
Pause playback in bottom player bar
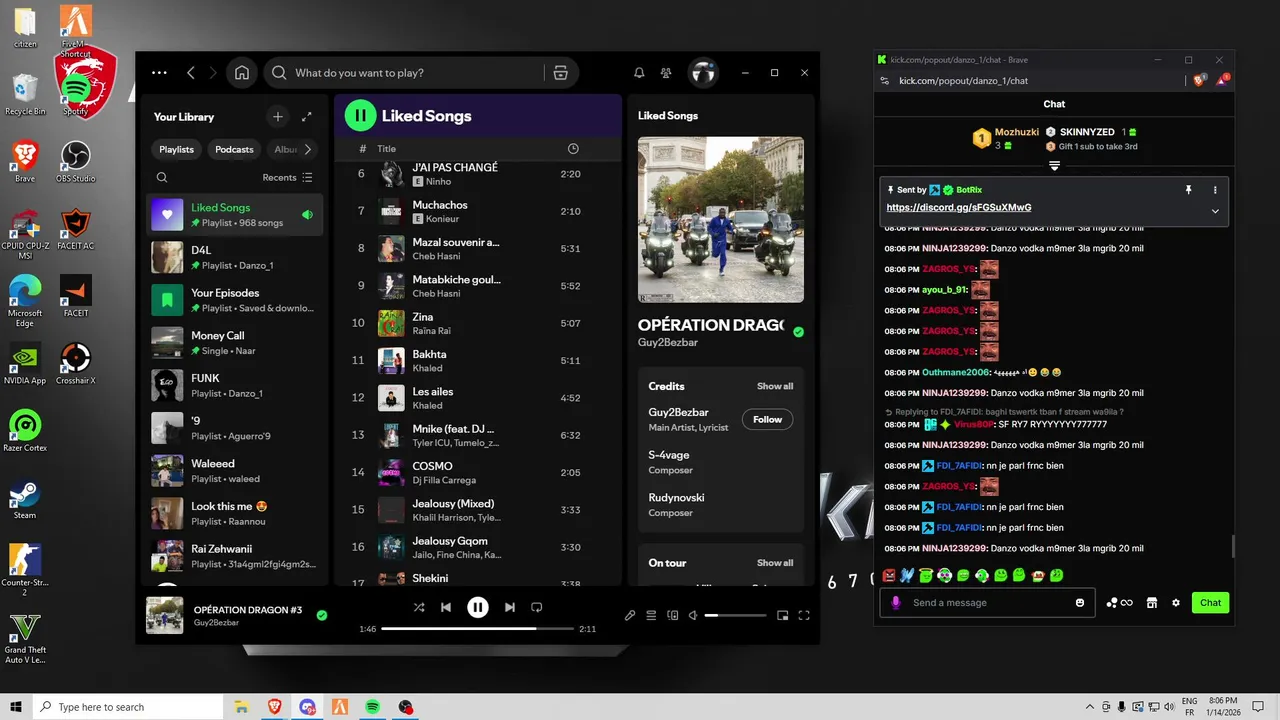click(478, 607)
